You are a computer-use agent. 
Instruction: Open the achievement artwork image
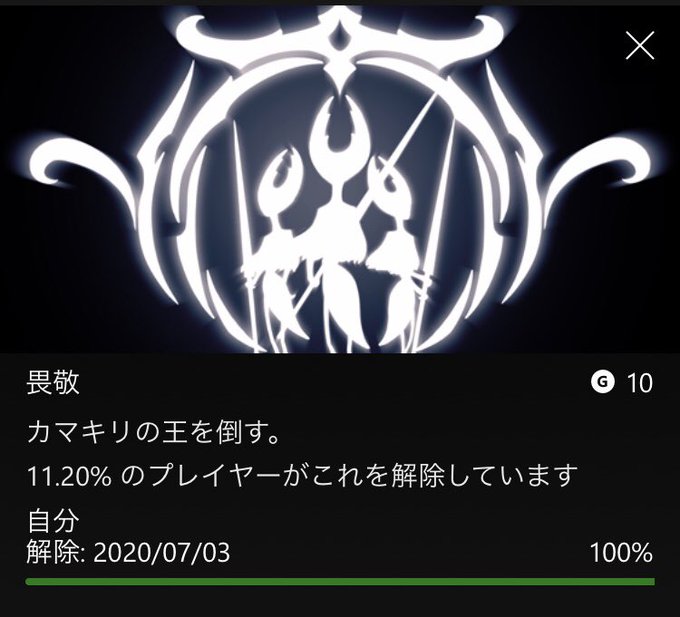[340, 180]
